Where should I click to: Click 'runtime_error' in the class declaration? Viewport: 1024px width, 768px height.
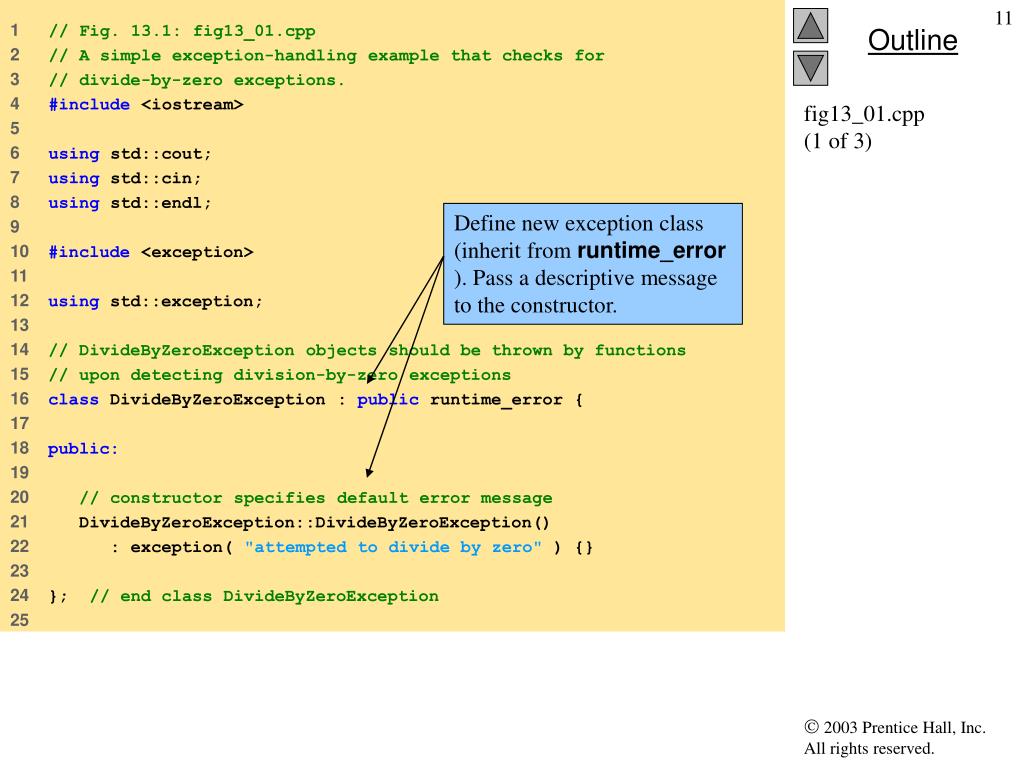click(x=496, y=400)
